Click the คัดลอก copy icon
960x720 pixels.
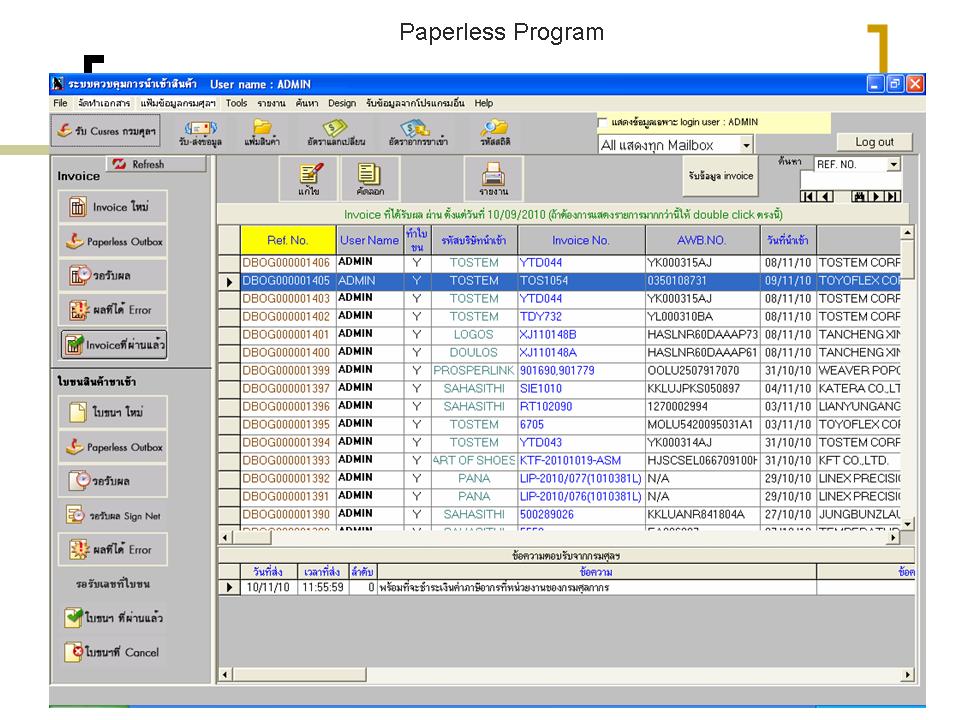click(372, 178)
